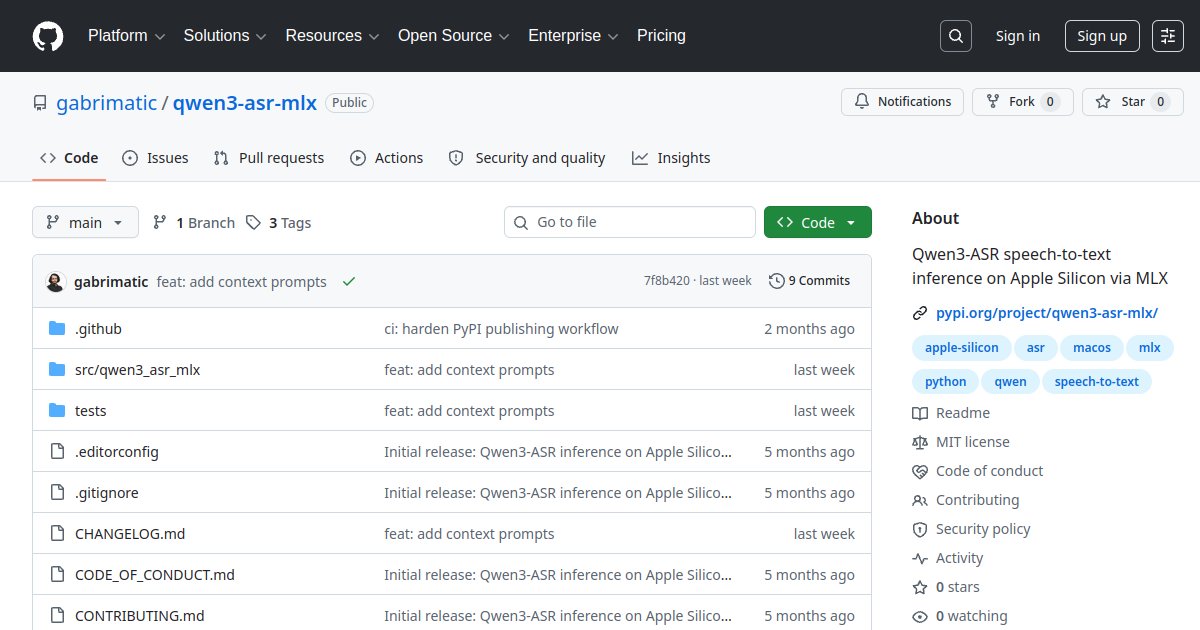Viewport: 1200px width, 630px height.
Task: Click the Go to file field
Action: (630, 222)
